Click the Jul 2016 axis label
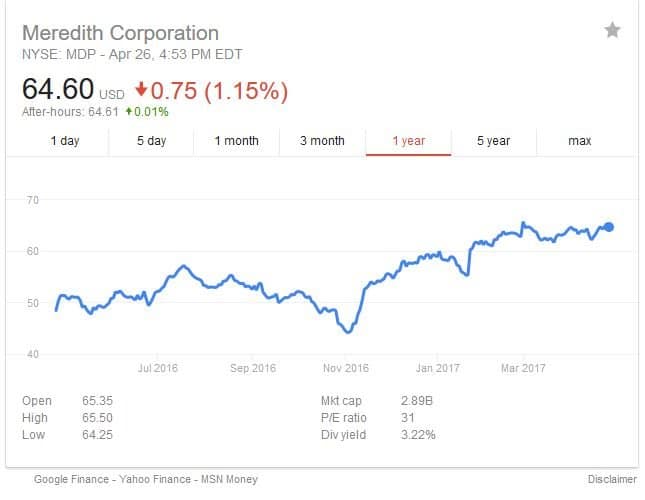This screenshot has width=645, height=500. 157,368
